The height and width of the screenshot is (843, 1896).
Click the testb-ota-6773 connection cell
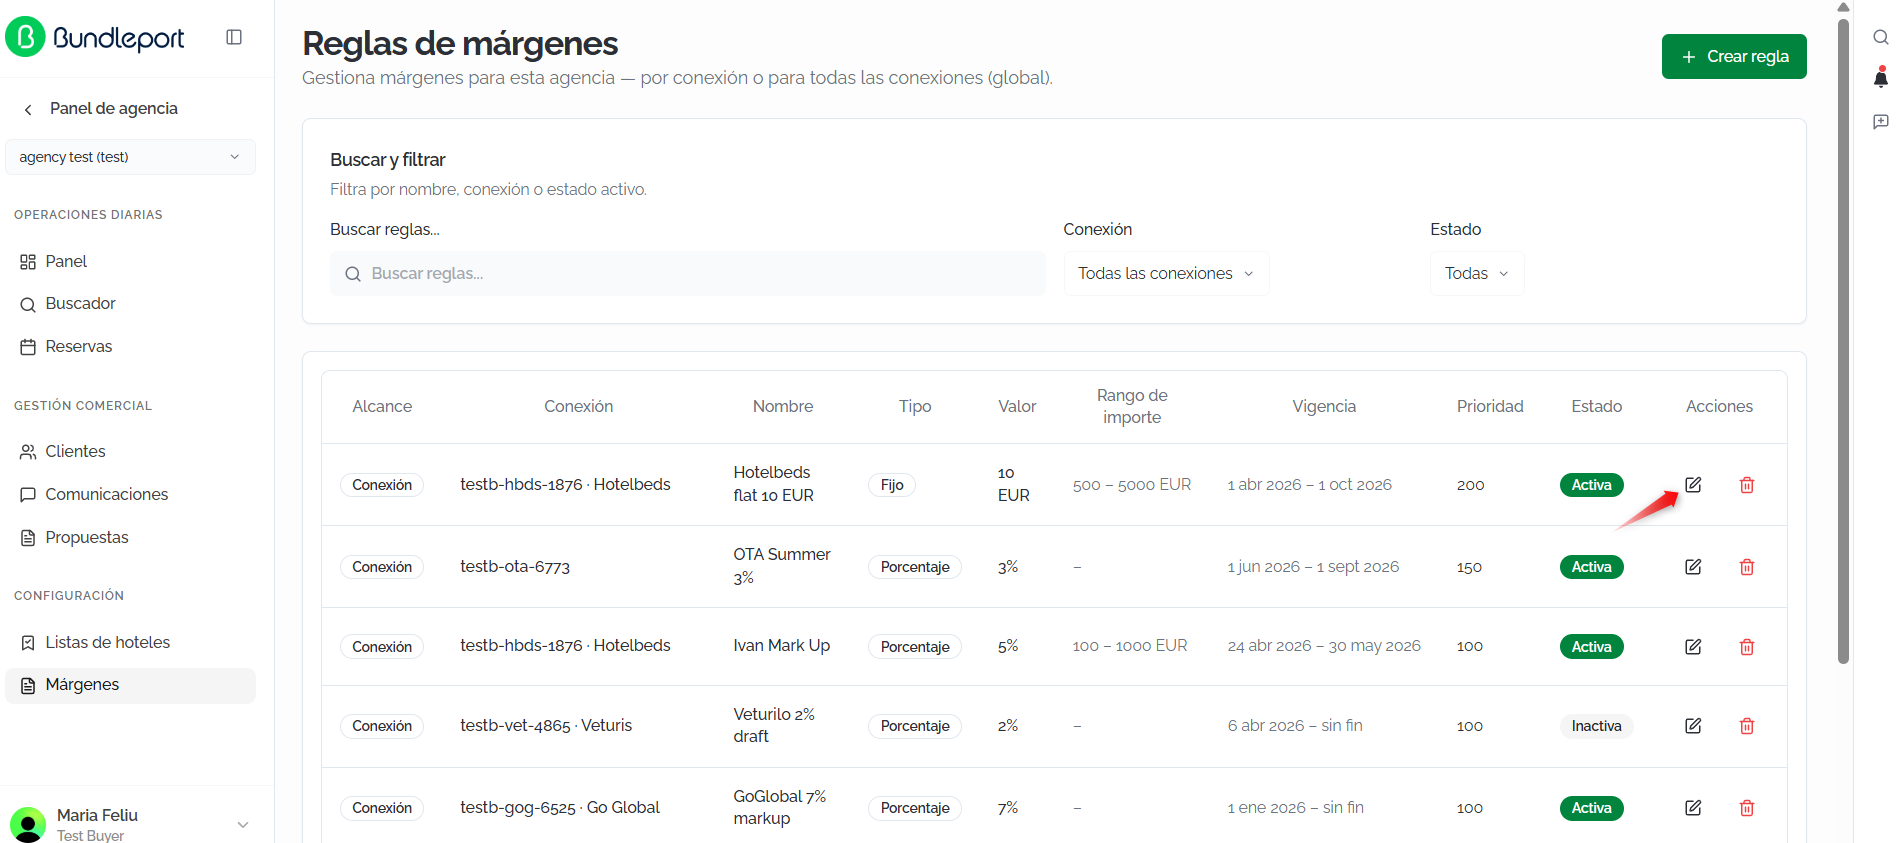[x=515, y=567]
